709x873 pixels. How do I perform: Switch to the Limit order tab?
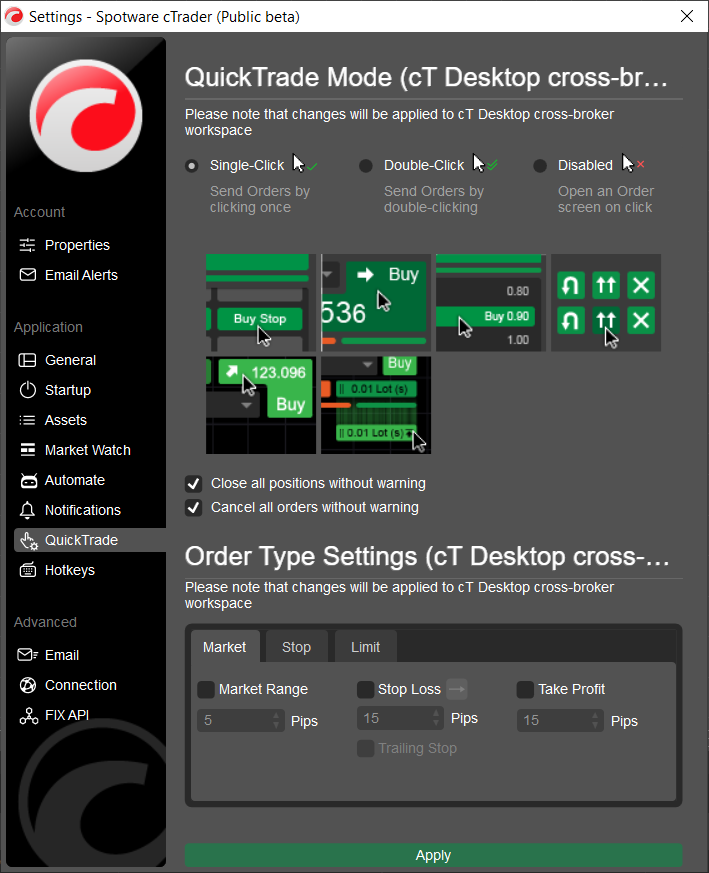click(x=365, y=647)
